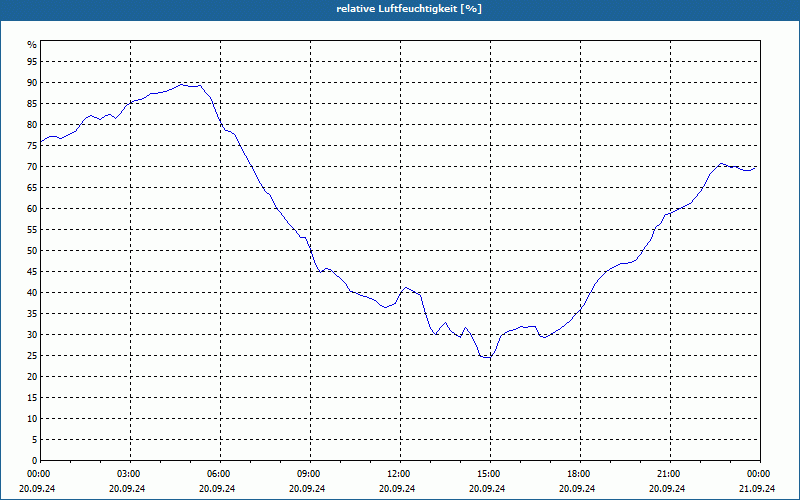Click the chart title 'relative Luftfeuchtigkeit [%]'
This screenshot has width=800, height=500.
[409, 9]
